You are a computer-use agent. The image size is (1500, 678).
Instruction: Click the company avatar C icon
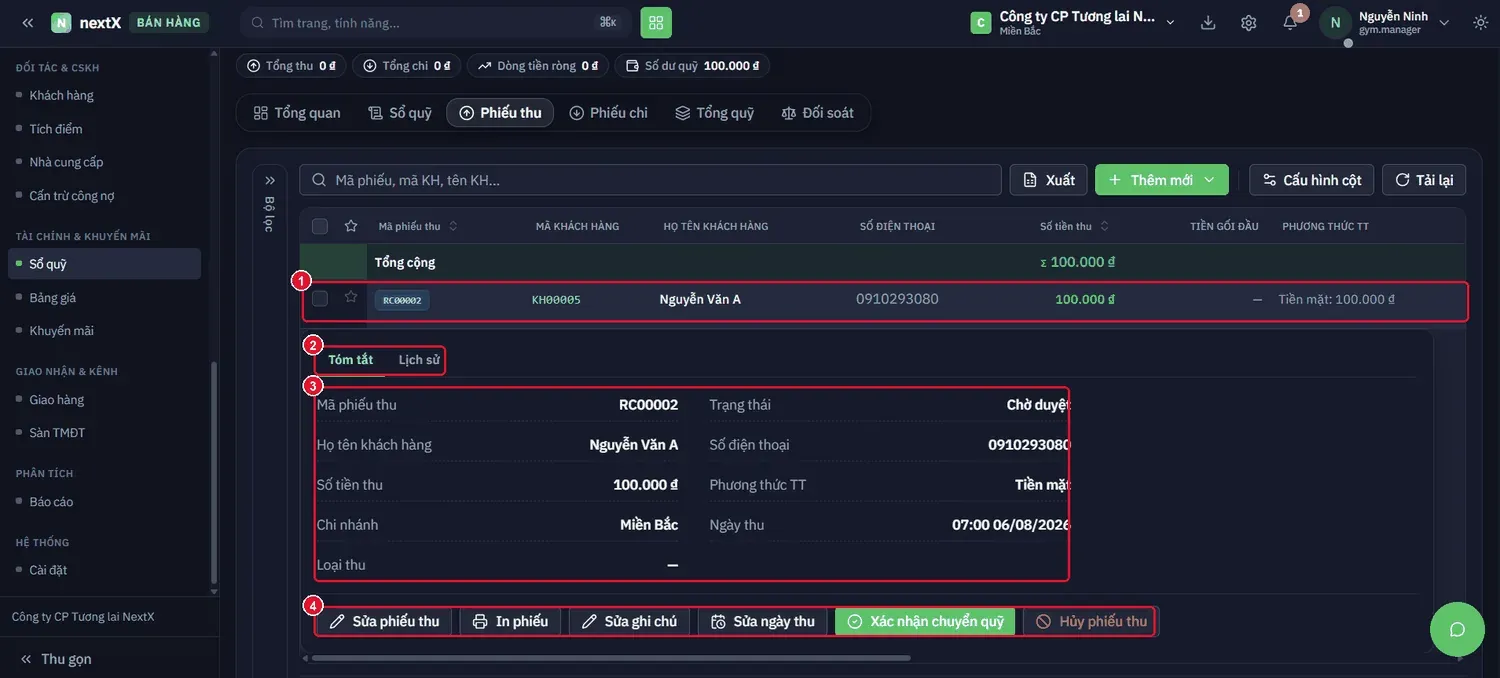click(981, 22)
